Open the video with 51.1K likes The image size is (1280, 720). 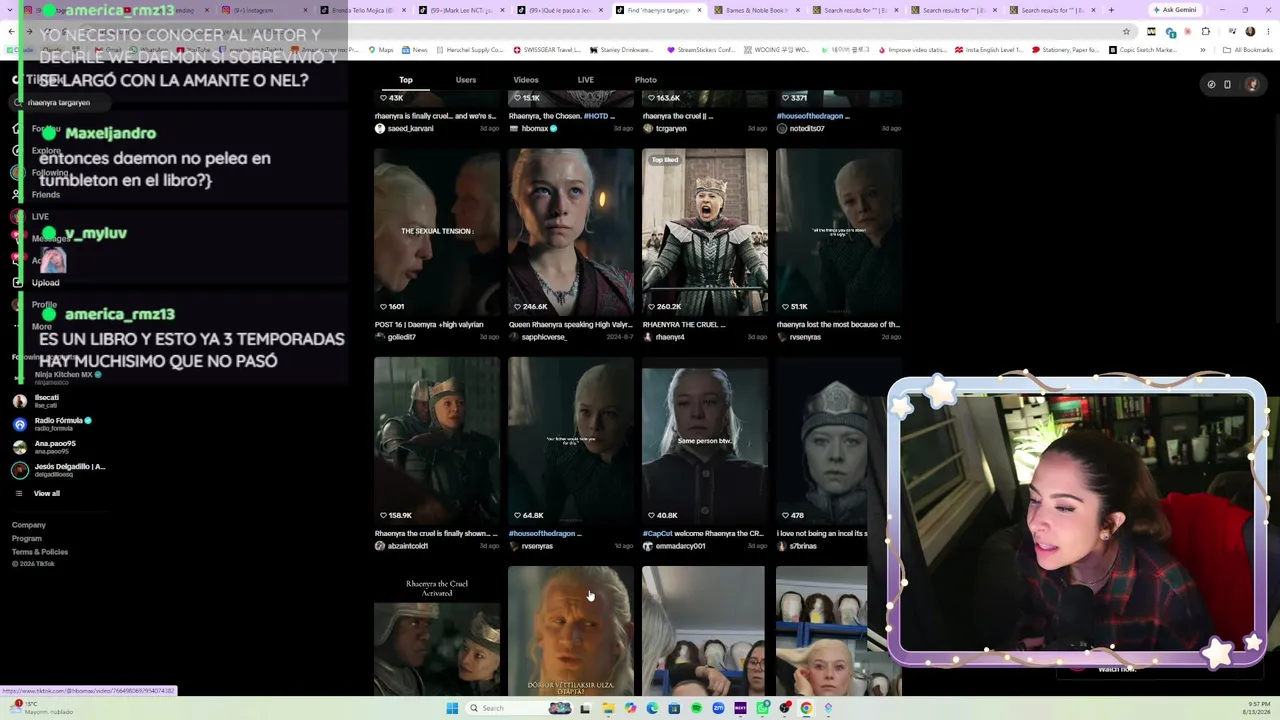[x=839, y=232]
